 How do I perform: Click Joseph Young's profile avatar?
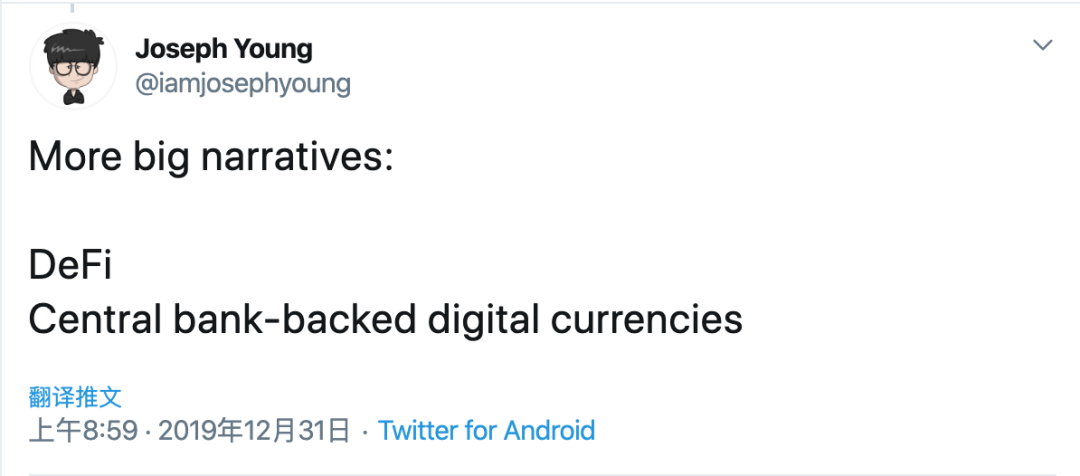73,65
